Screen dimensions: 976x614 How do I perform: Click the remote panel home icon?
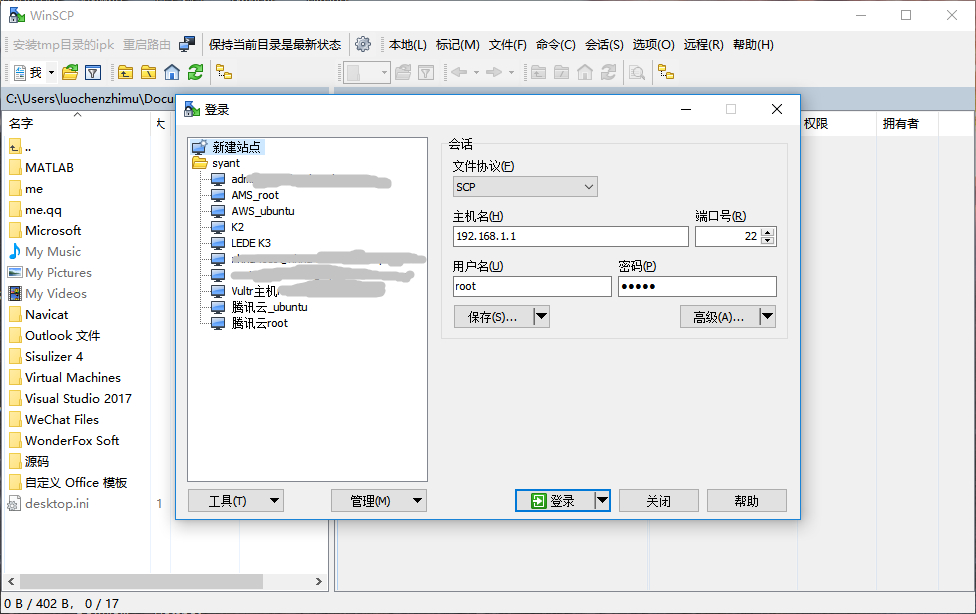(585, 73)
